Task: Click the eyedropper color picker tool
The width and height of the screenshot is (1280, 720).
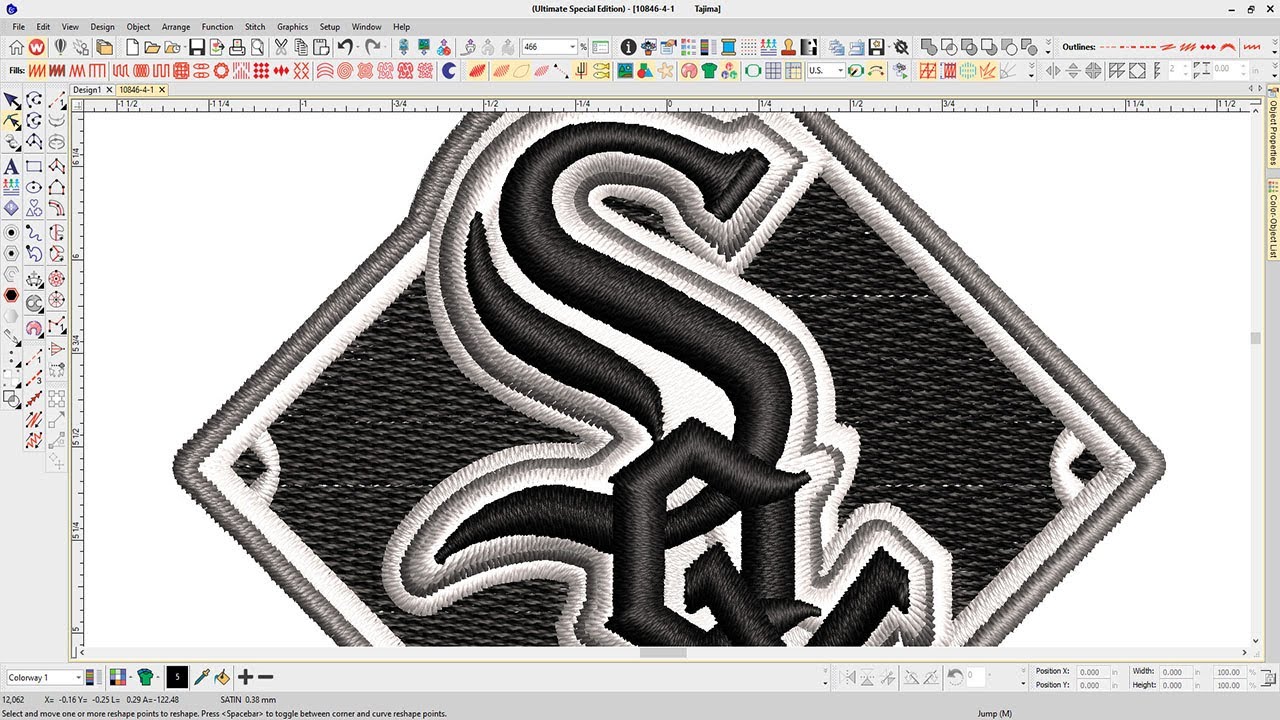Action: coord(202,677)
